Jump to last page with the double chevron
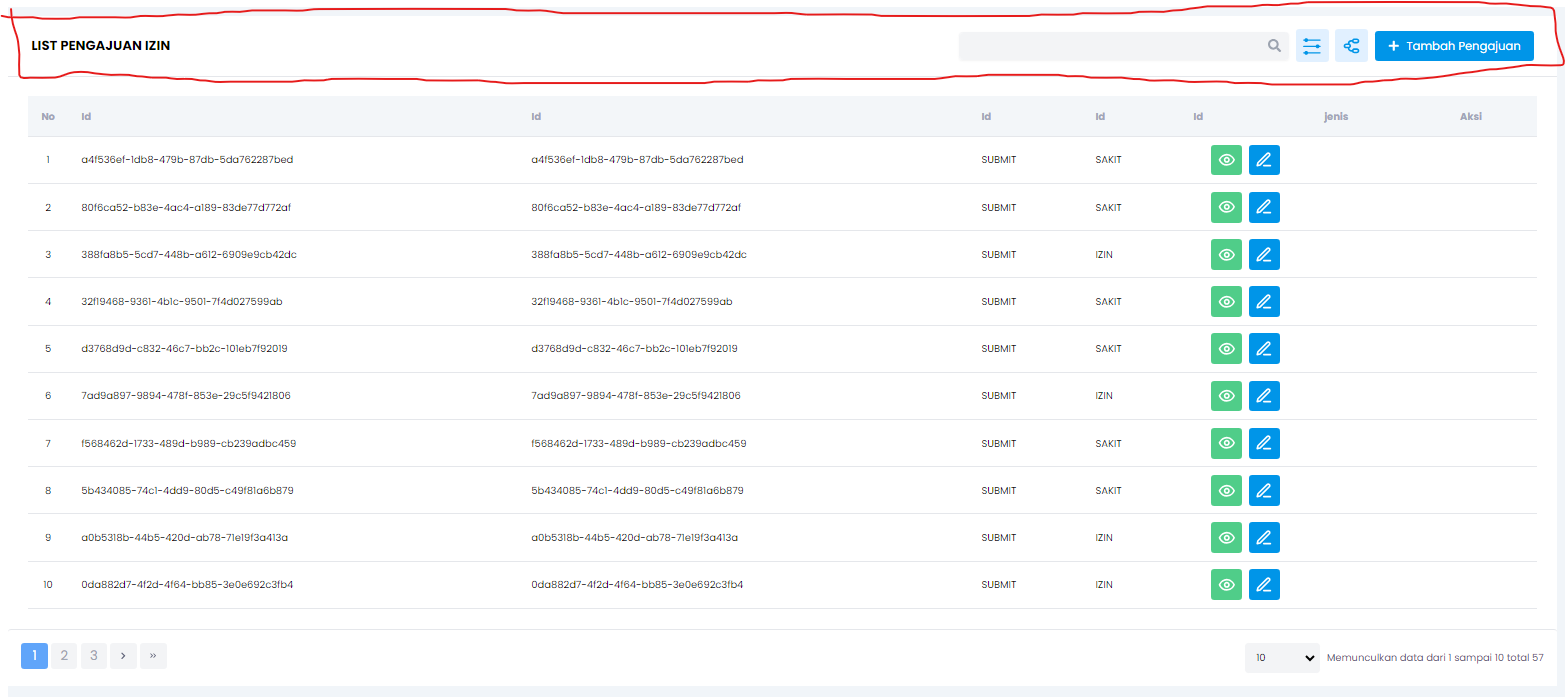The height and width of the screenshot is (697, 1568). coord(153,656)
